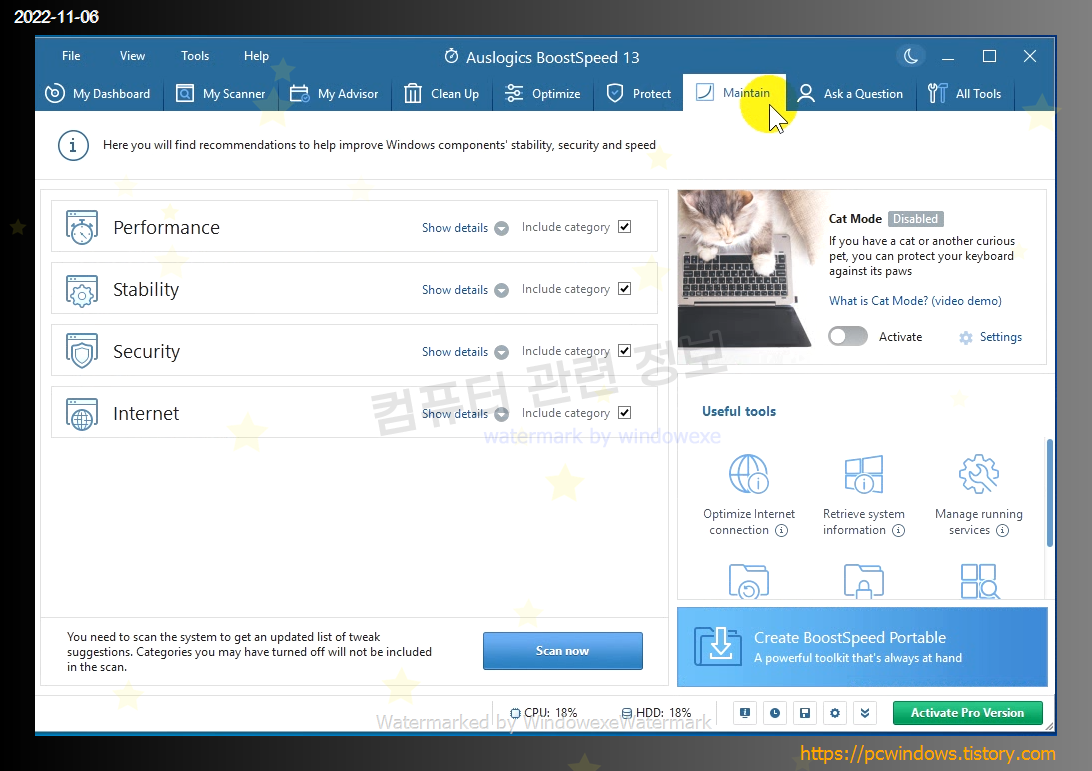Click the BoostSpeed Portable download icon
1092x771 pixels.
pos(718,646)
